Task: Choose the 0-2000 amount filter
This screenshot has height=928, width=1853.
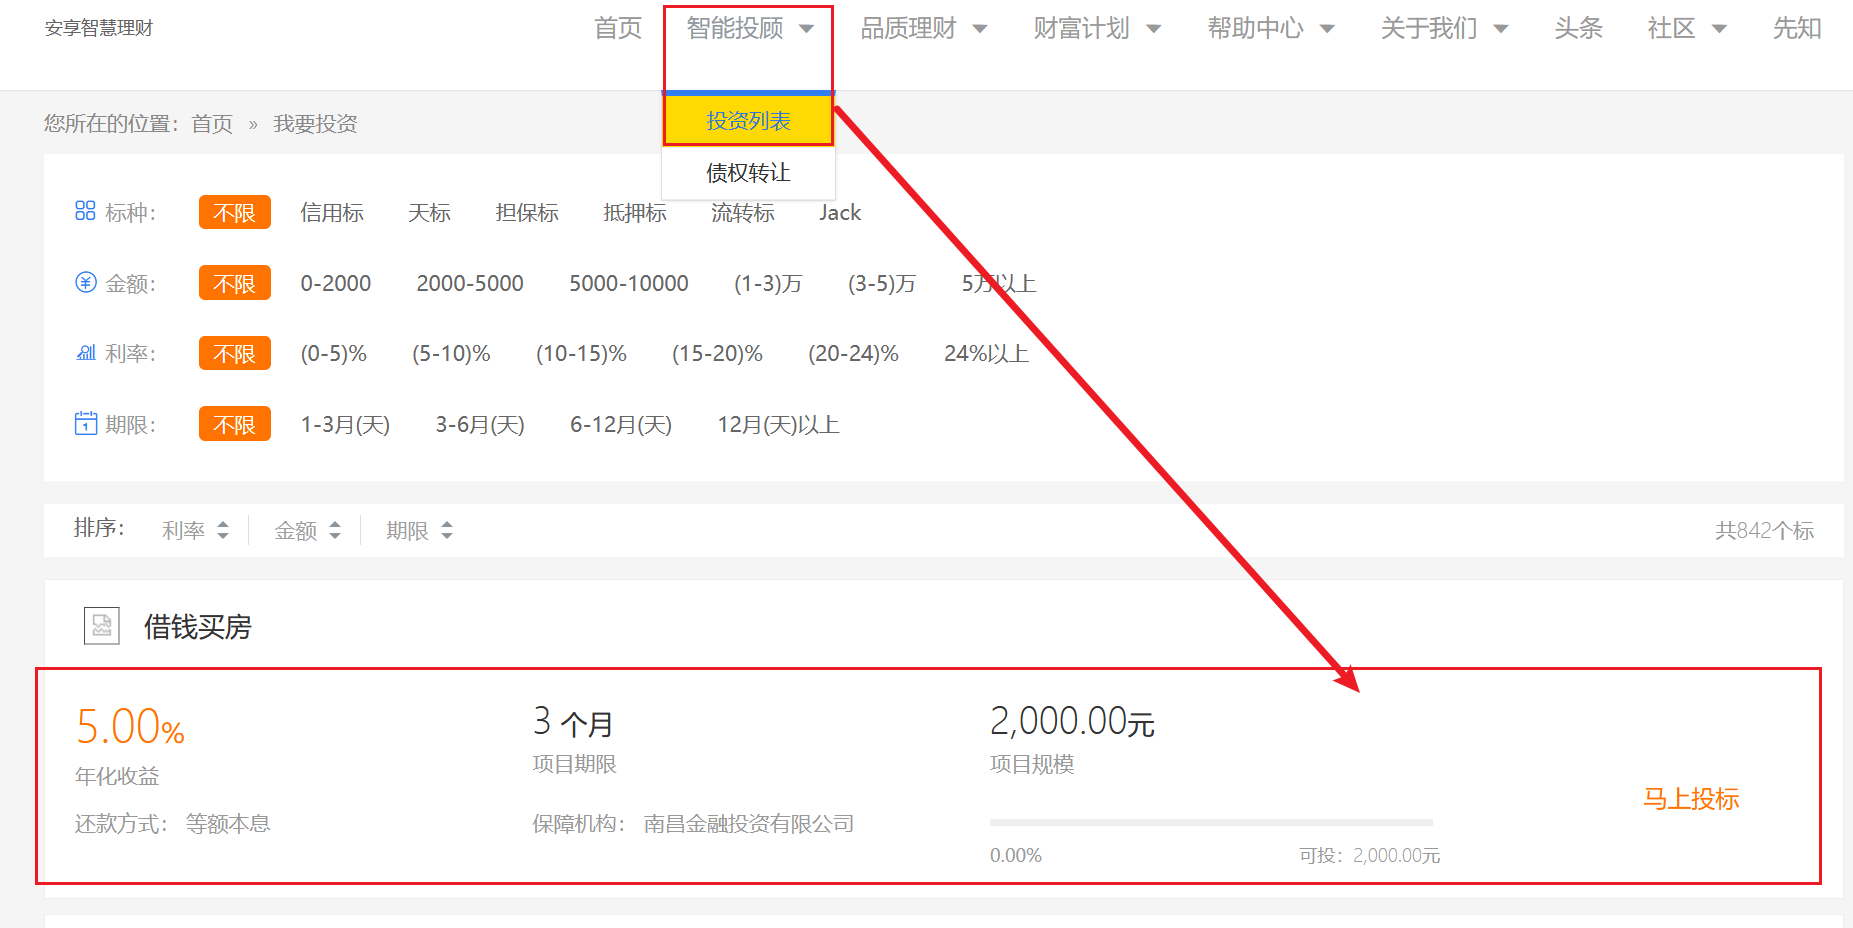Action: pyautogui.click(x=336, y=284)
